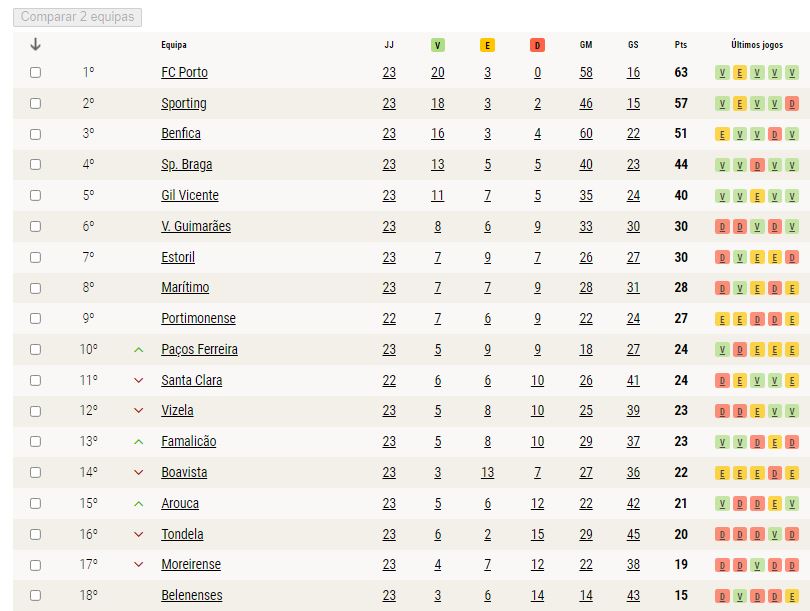Click the JJ games-played column header
The image size is (810, 611).
click(389, 45)
